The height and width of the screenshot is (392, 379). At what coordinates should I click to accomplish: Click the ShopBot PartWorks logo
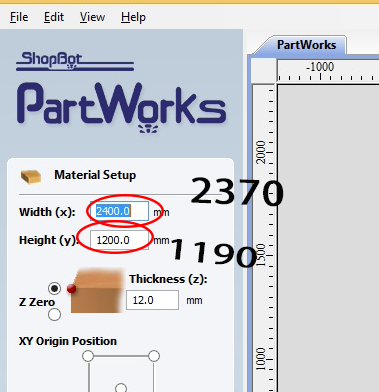pos(121,93)
